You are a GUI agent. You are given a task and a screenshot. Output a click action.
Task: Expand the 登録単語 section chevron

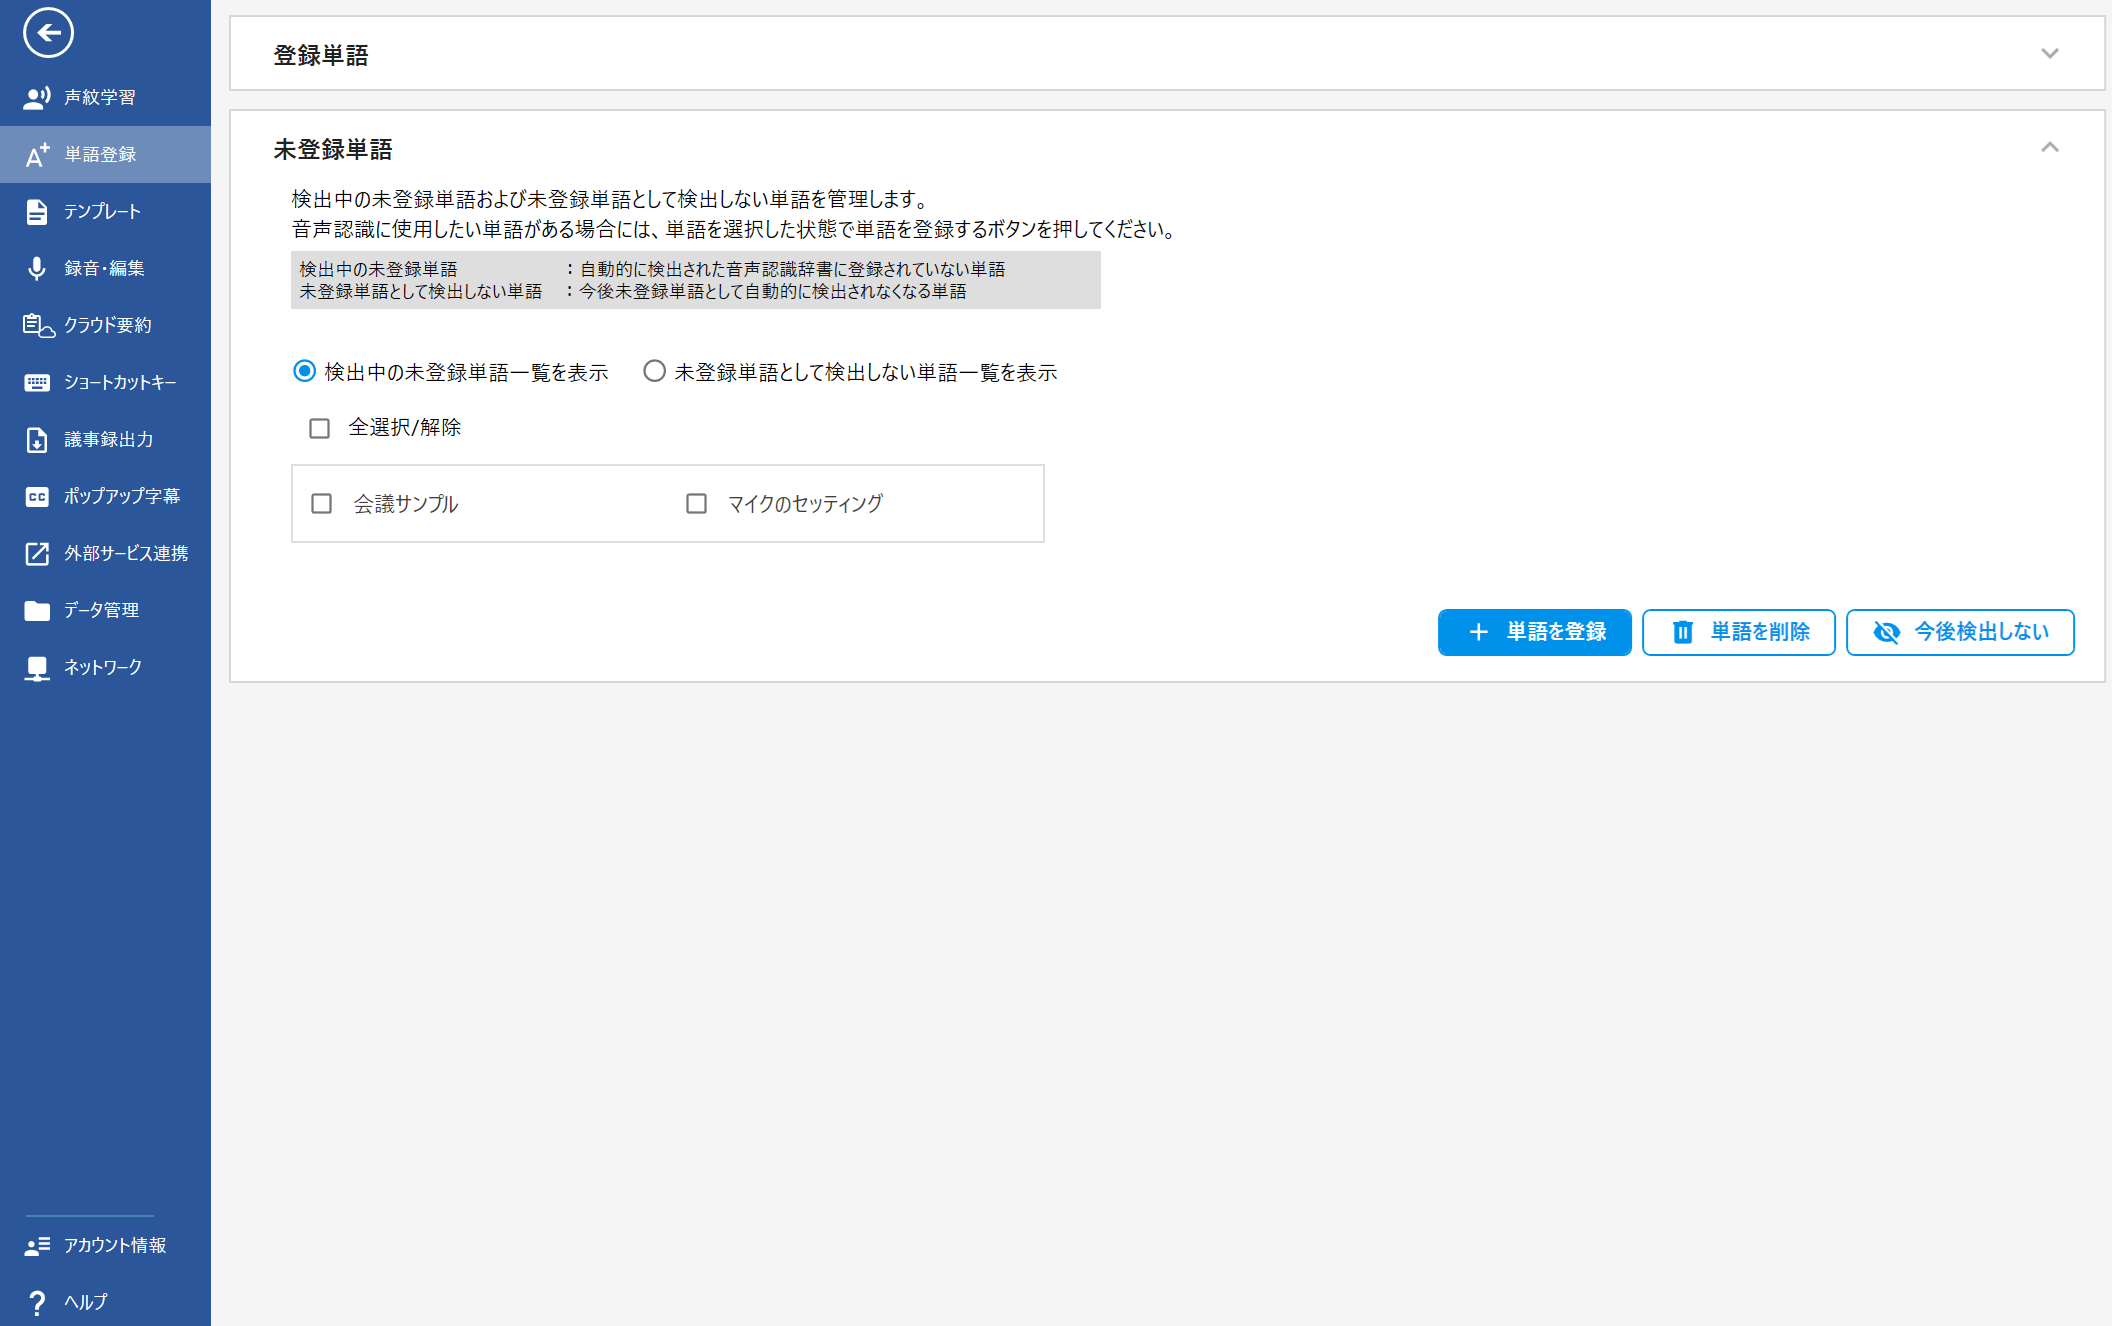[x=2049, y=54]
